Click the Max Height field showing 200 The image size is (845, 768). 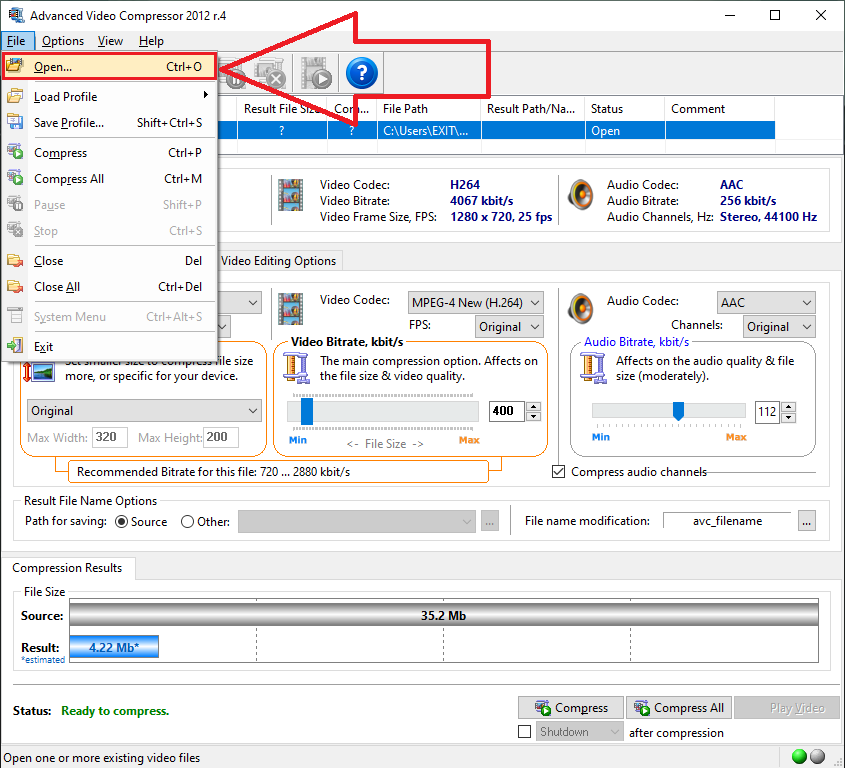tap(221, 437)
